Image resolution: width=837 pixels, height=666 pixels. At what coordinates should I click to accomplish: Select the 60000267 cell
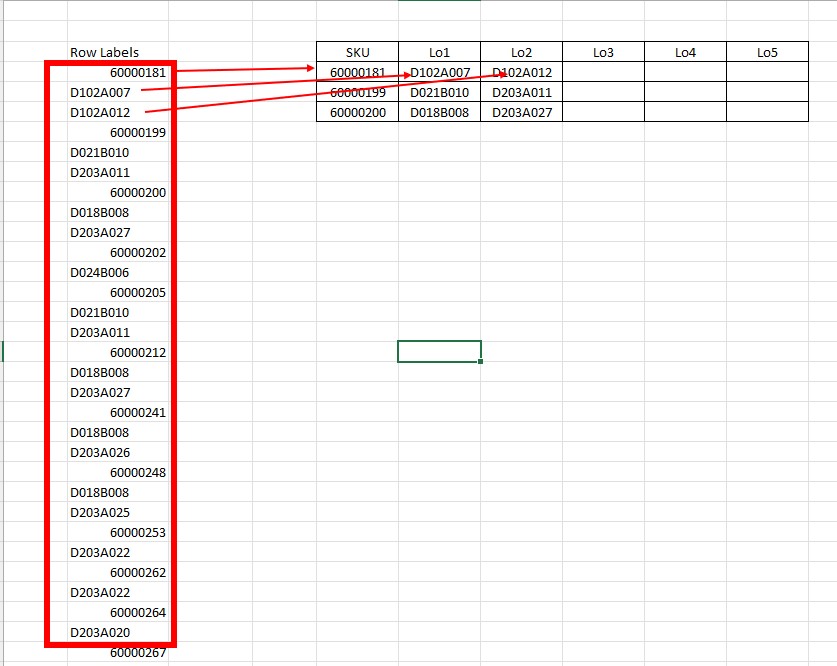coord(117,652)
